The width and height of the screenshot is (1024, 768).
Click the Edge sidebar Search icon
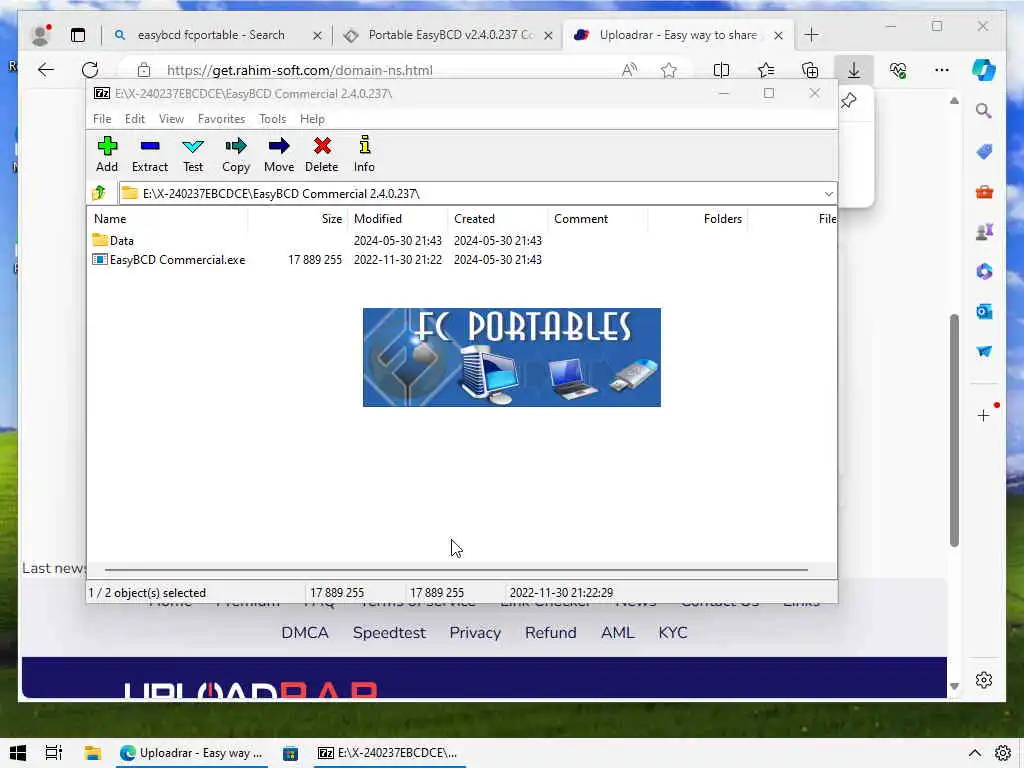(x=984, y=110)
